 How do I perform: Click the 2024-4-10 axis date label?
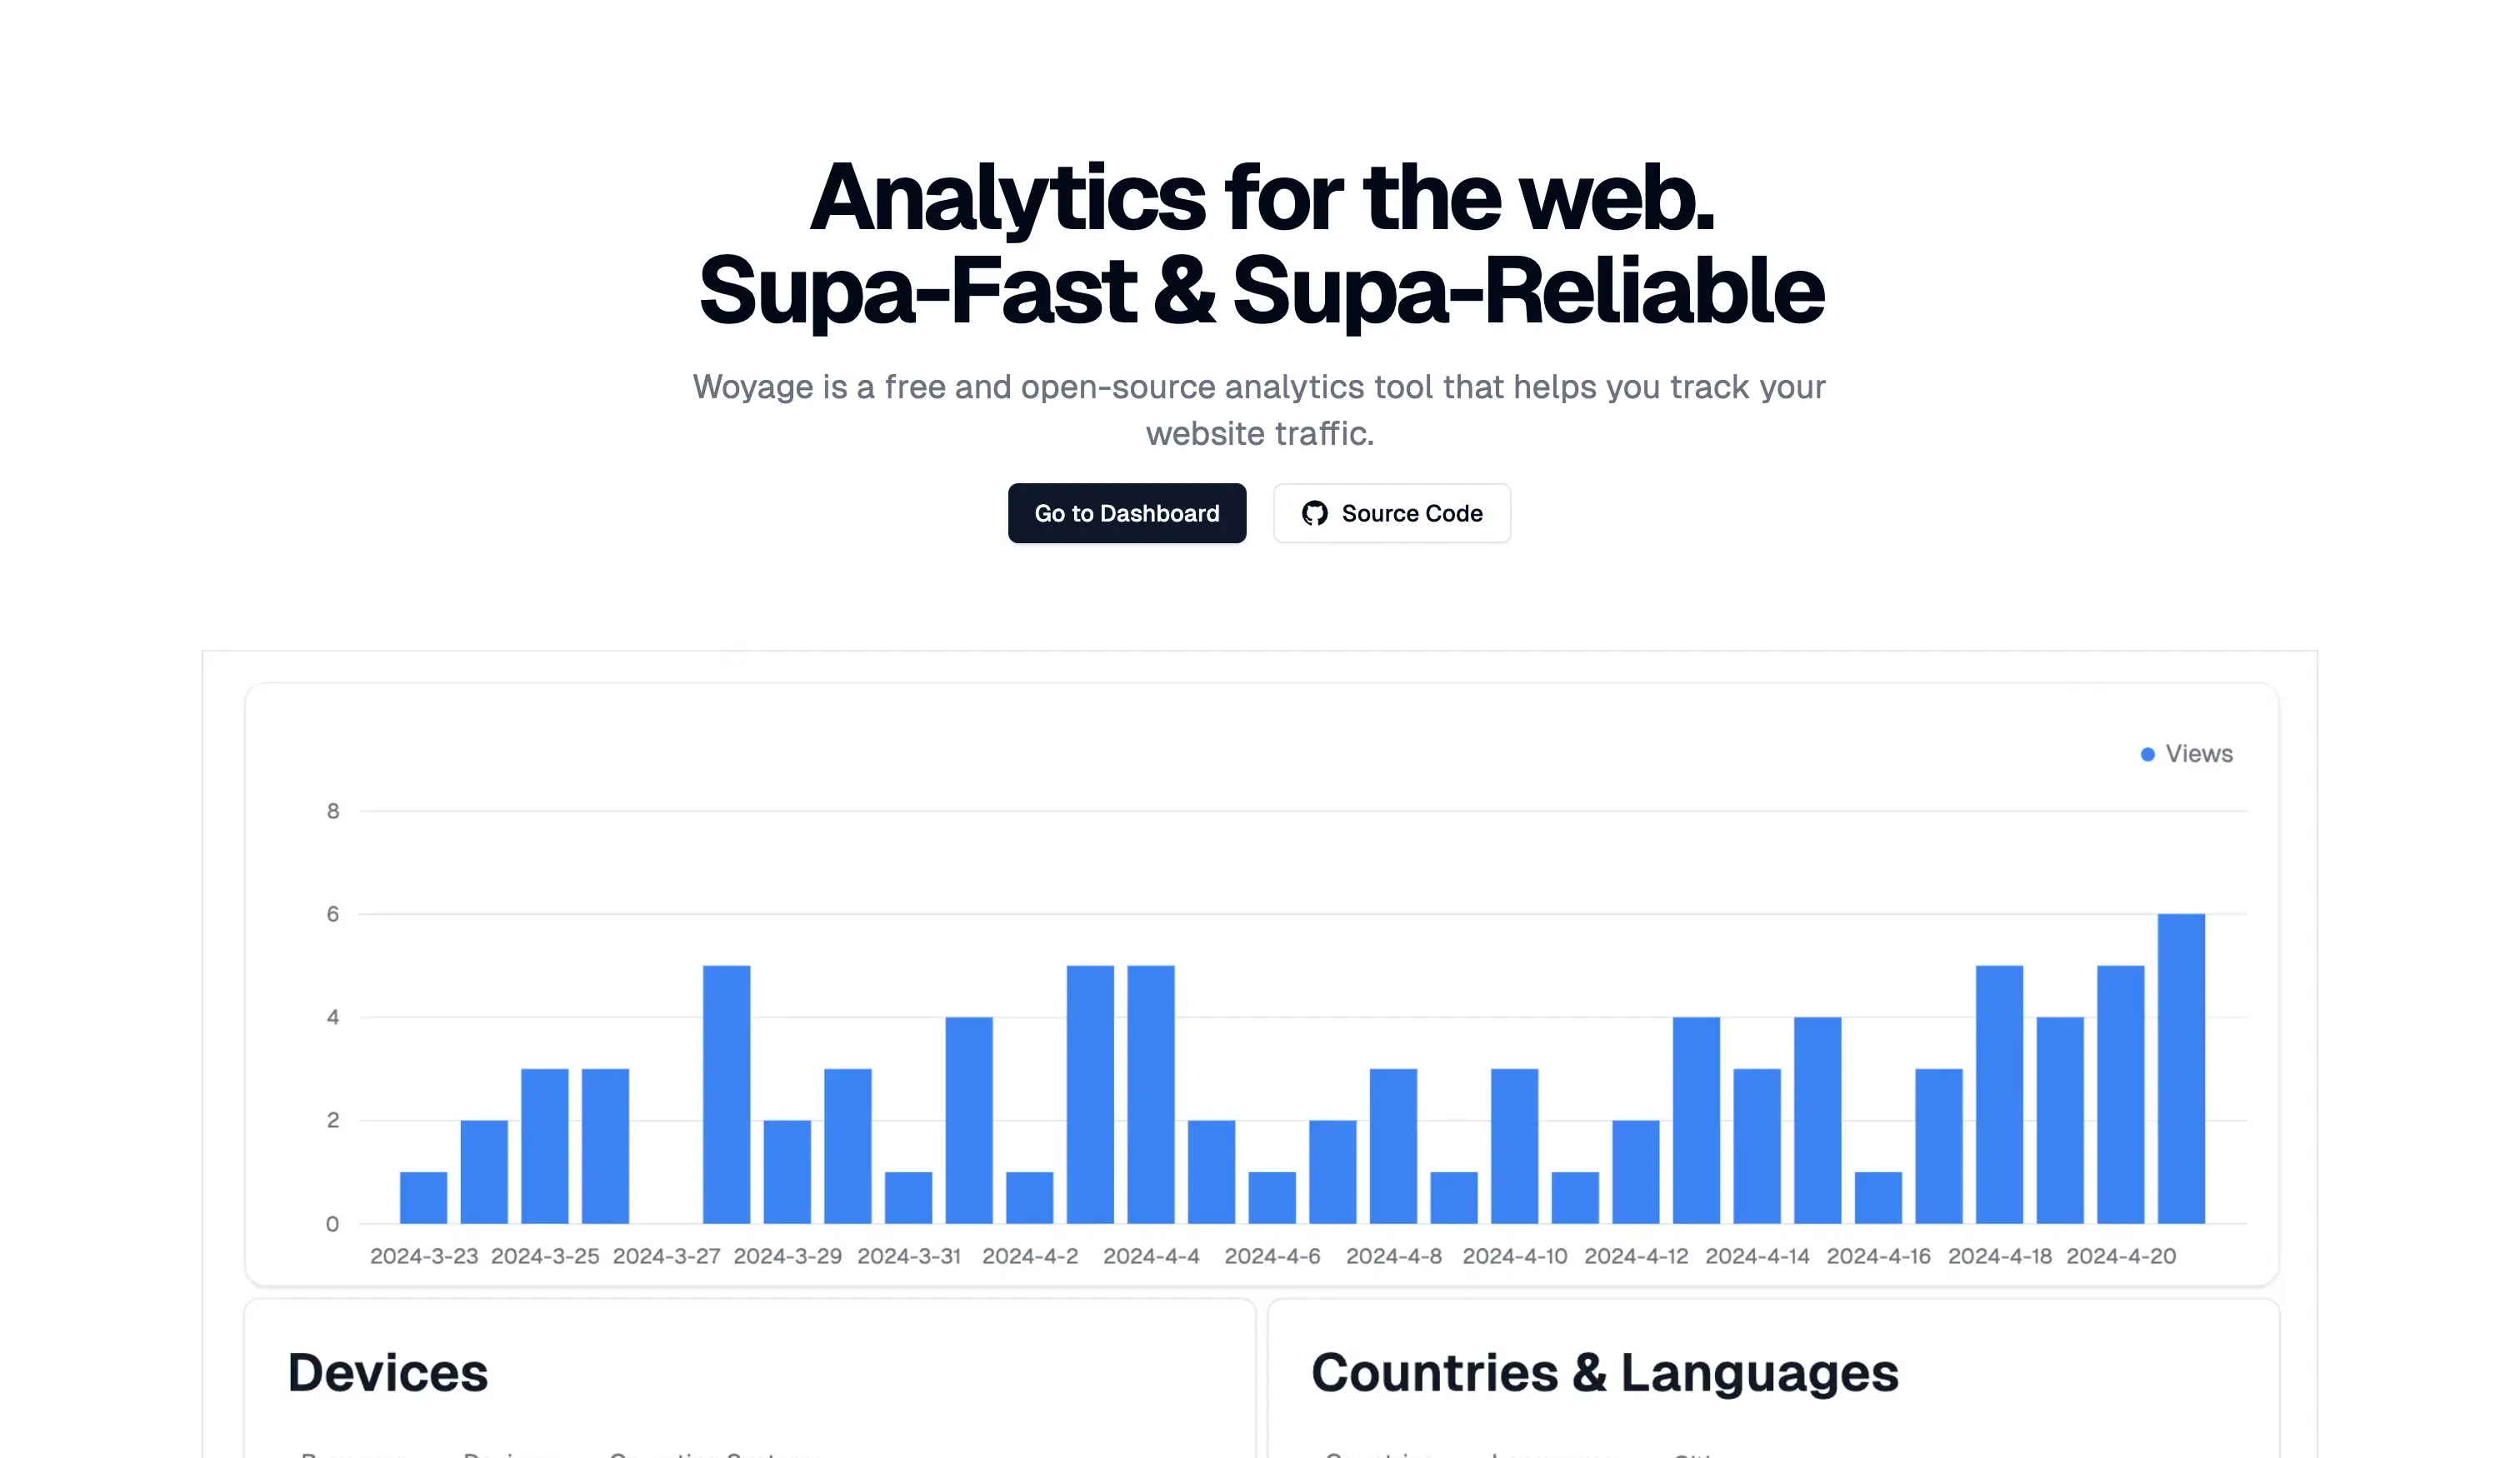[x=1514, y=1256]
